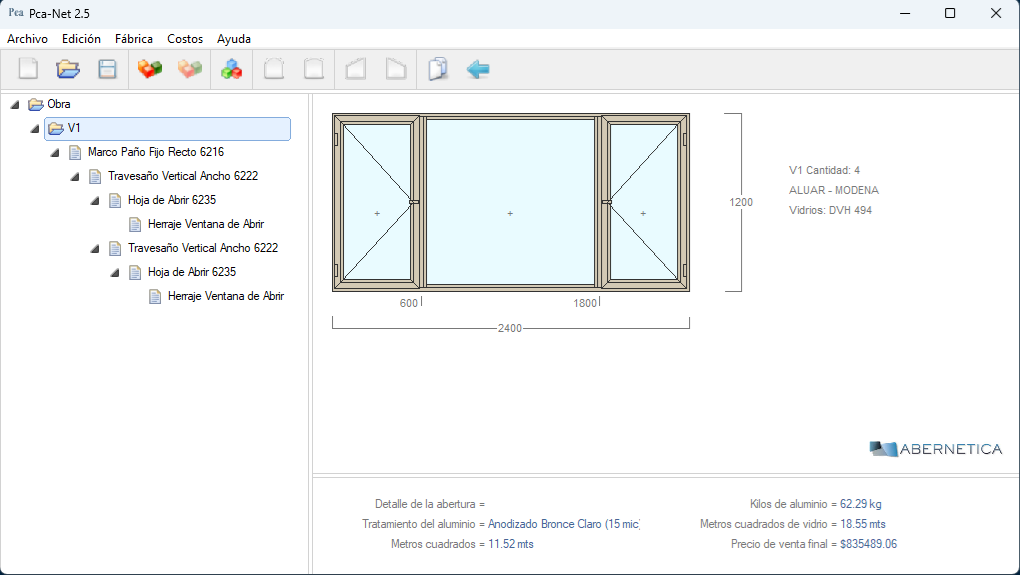Collapse the second Hoja de Abrir 6235 node
Image resolution: width=1020 pixels, height=575 pixels.
(115, 273)
